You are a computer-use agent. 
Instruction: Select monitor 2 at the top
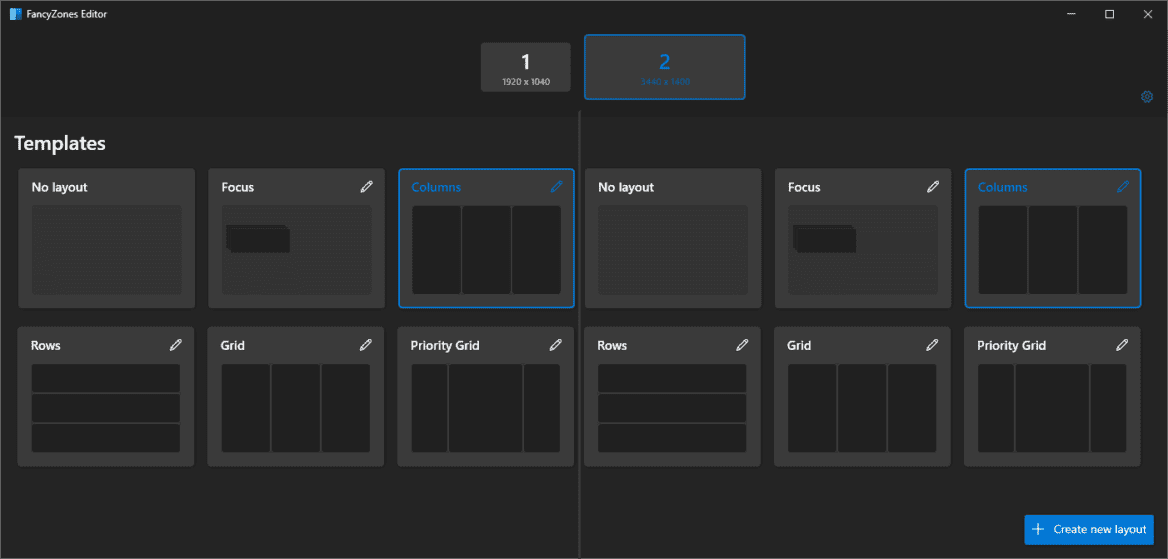coord(664,67)
